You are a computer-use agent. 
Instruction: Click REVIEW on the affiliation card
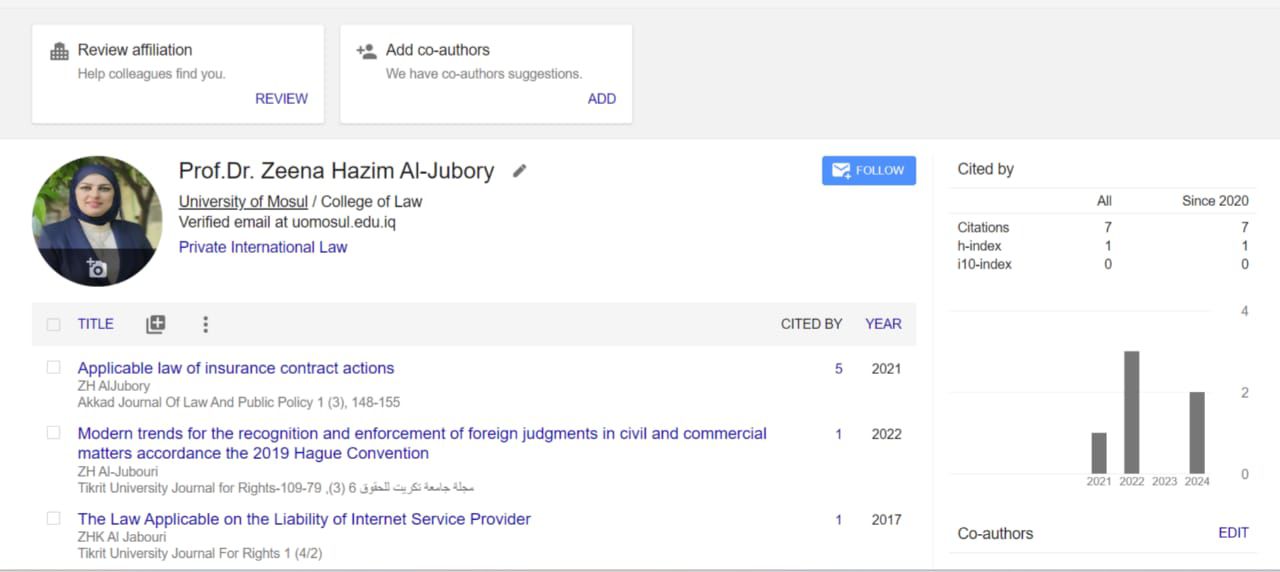coord(281,99)
